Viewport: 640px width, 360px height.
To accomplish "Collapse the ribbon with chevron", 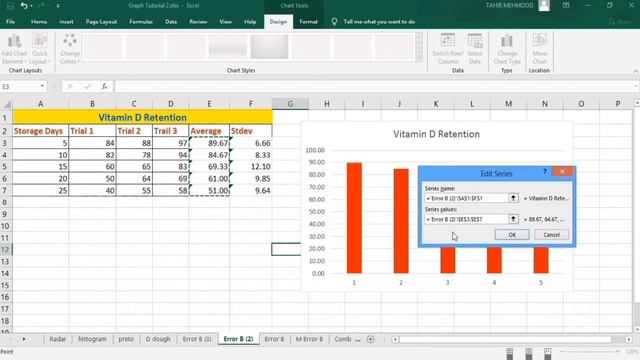I will coord(636,71).
